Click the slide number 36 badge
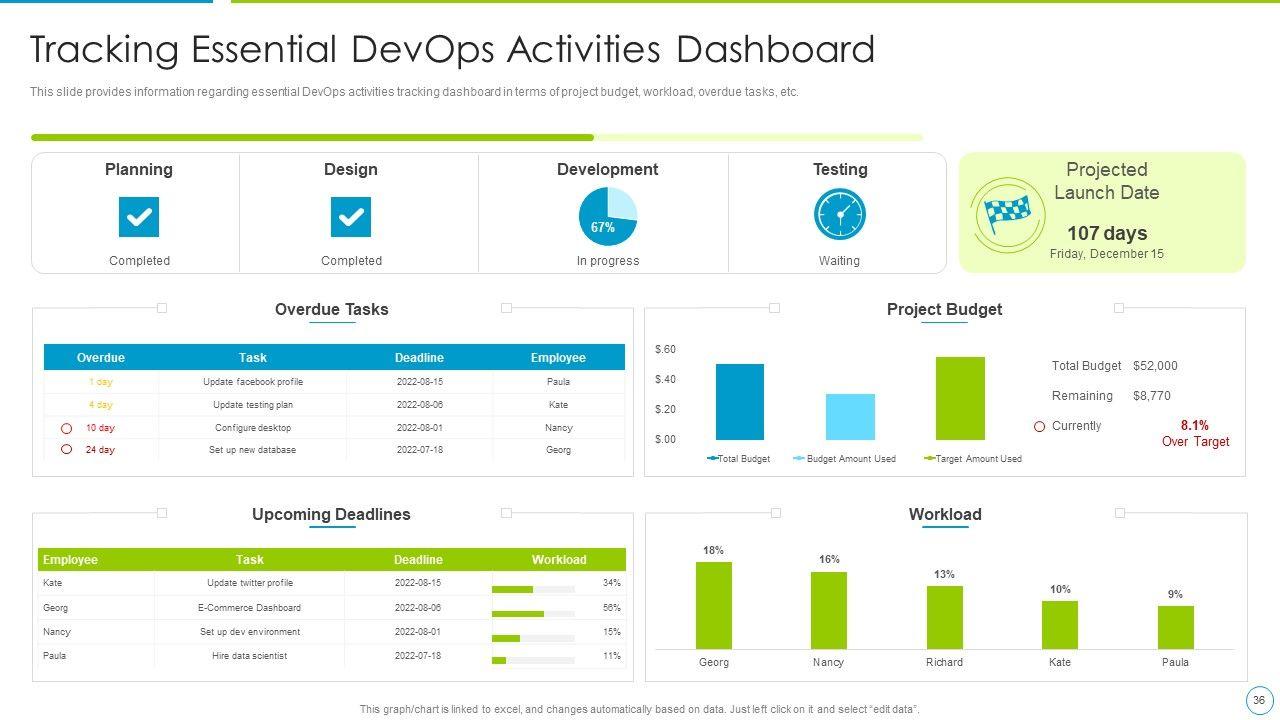Screen dimensions: 1280x720 pyautogui.click(x=1258, y=700)
